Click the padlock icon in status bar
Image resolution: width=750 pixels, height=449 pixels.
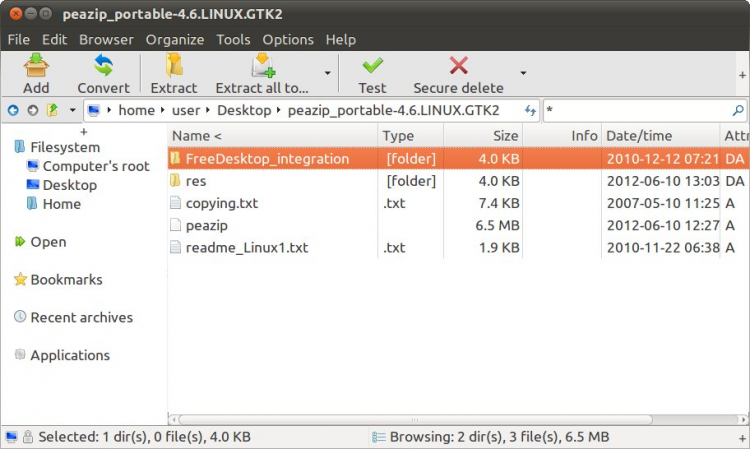28,436
